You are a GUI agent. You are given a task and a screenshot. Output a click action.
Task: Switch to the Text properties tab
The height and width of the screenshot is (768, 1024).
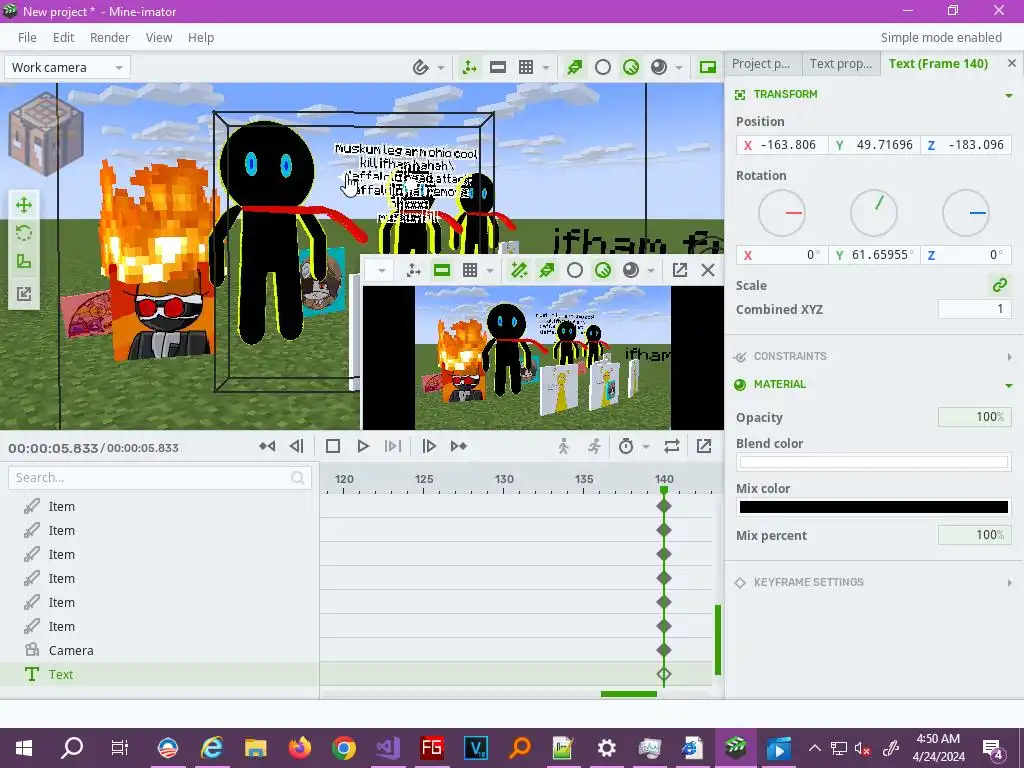(841, 64)
